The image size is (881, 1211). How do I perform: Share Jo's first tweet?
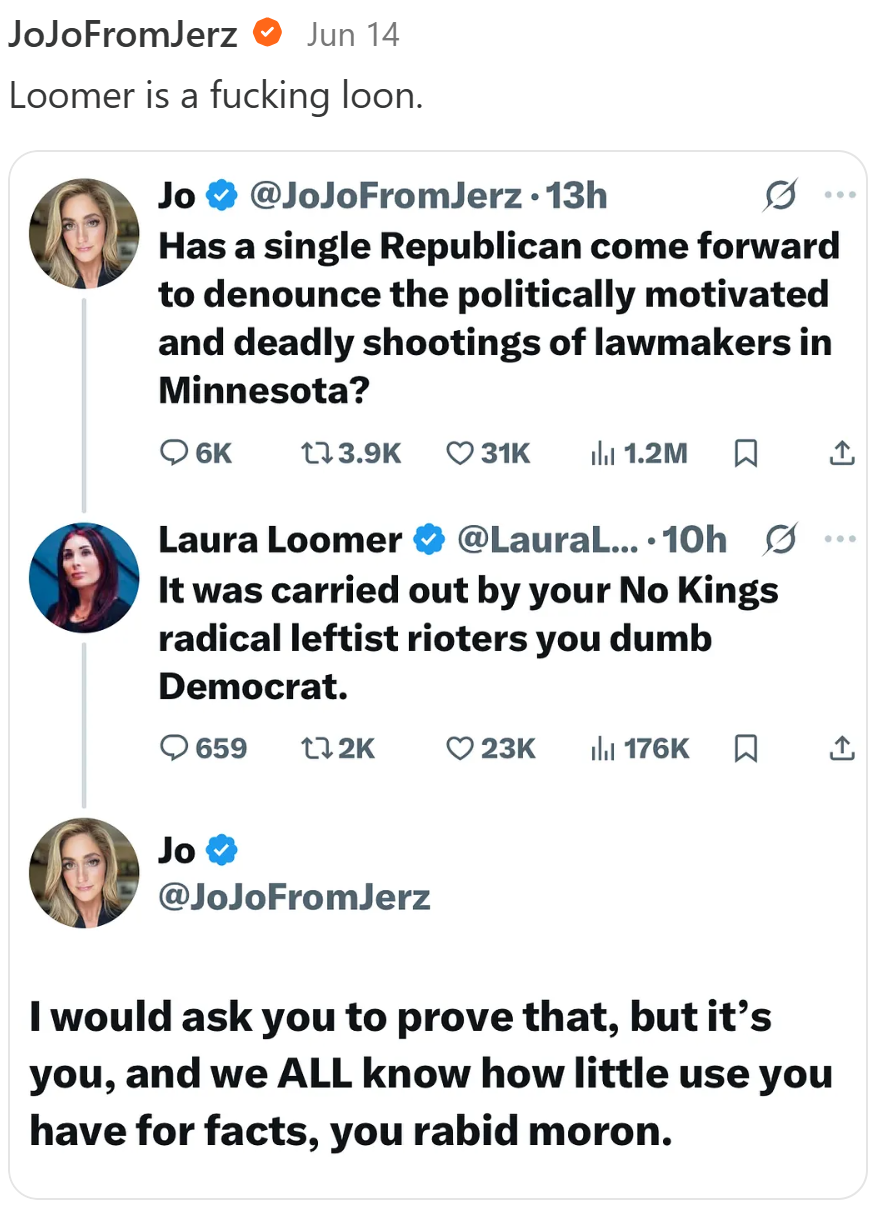[x=842, y=454]
